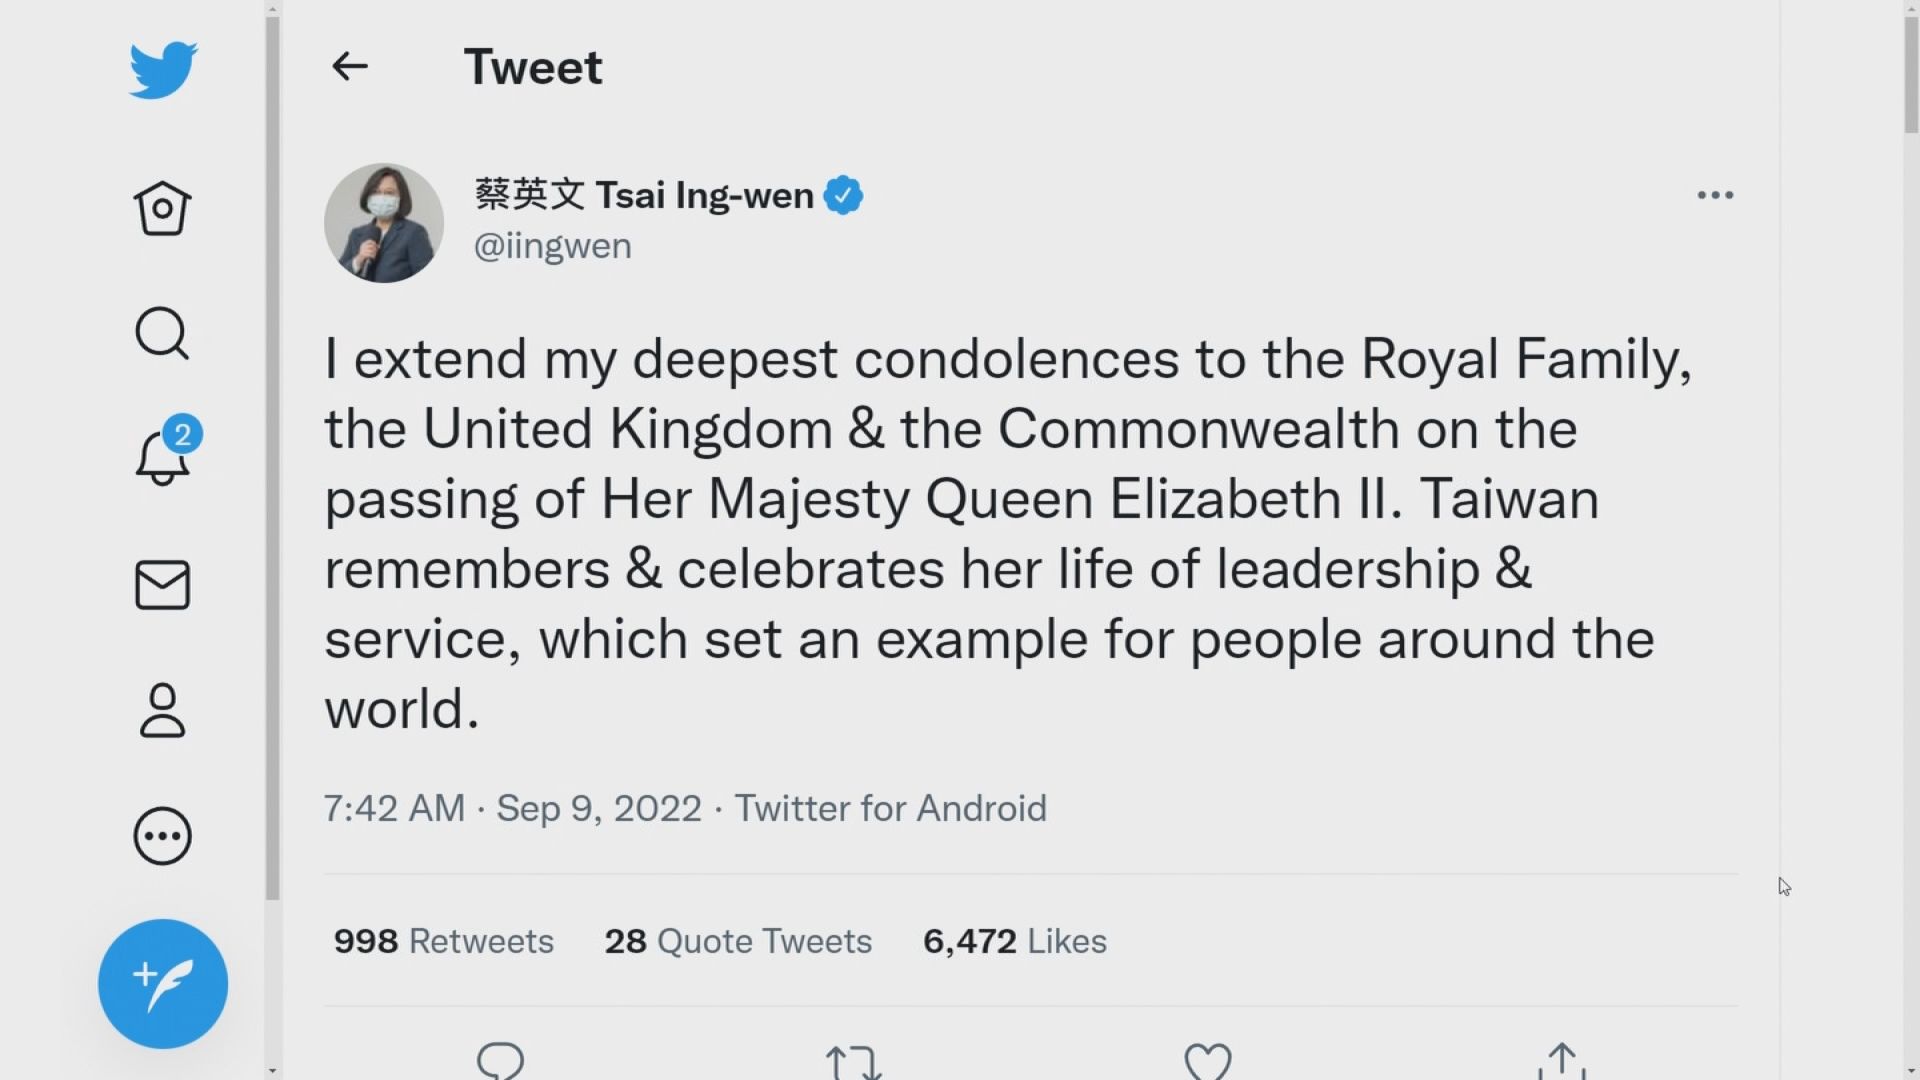View the 998 Retweets list
Viewport: 1920px width, 1080px height.
click(443, 941)
